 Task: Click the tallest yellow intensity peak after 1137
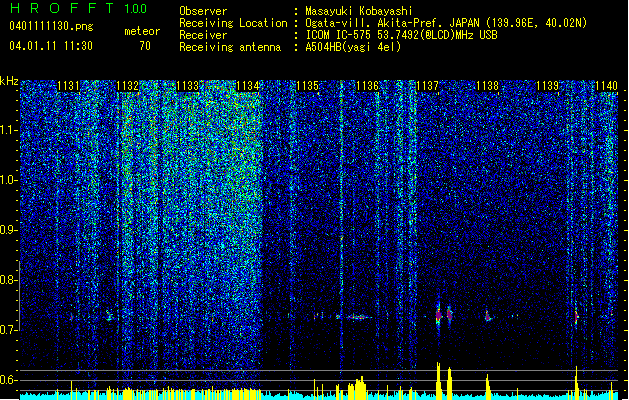(438, 381)
